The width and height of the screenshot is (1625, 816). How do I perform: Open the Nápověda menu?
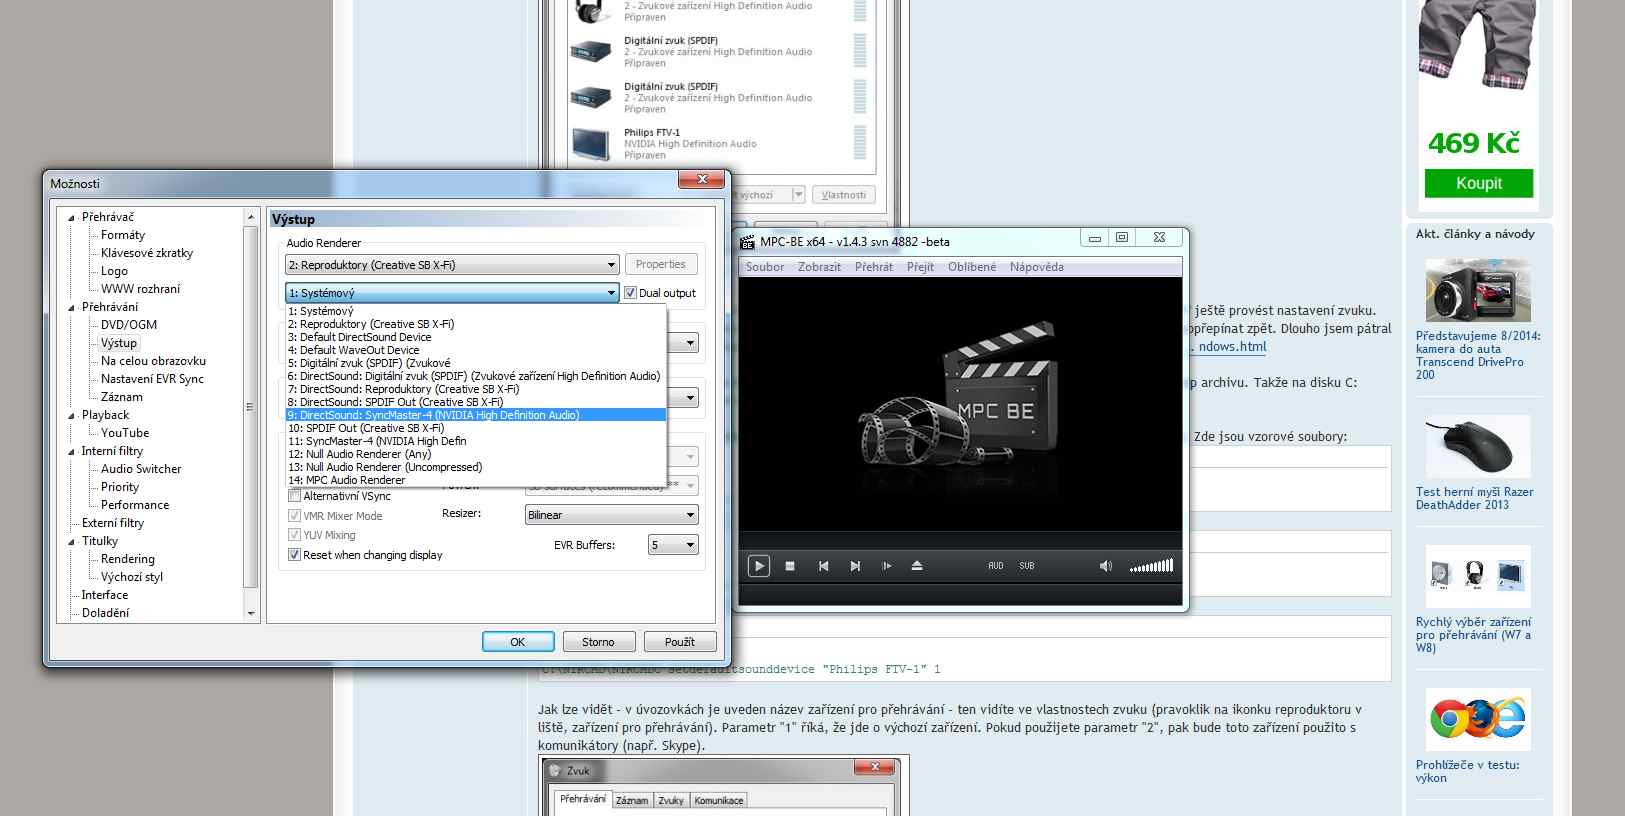point(1036,267)
